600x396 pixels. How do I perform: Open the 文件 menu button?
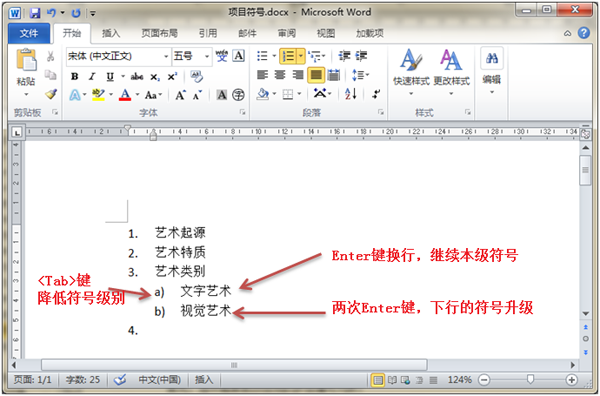pos(29,33)
